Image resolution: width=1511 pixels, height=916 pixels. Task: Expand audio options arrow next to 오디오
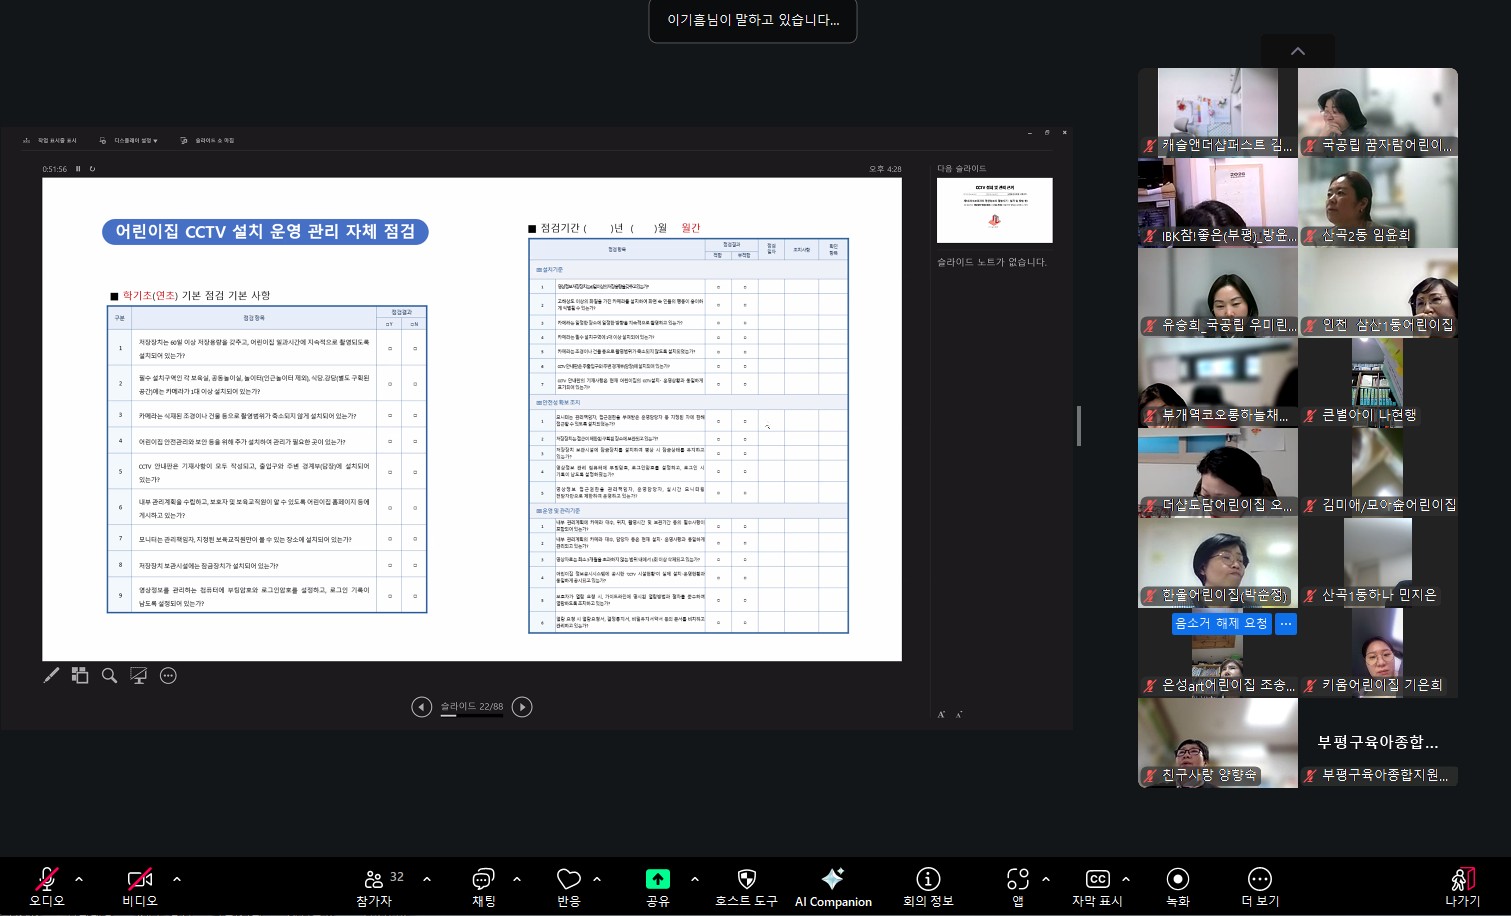[79, 879]
